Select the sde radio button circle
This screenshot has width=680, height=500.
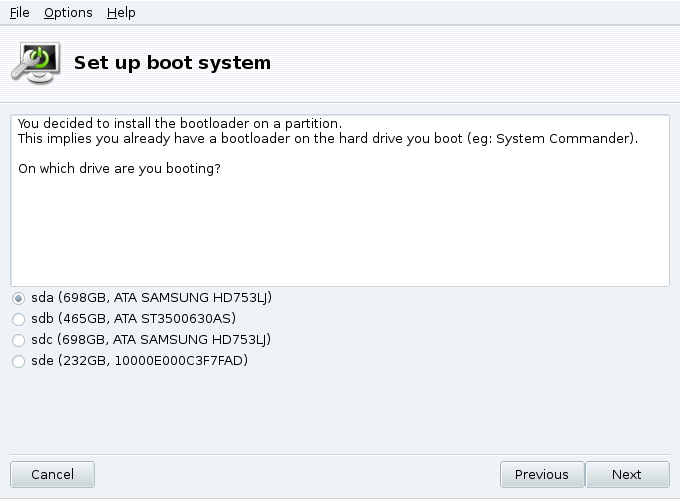pos(18,361)
